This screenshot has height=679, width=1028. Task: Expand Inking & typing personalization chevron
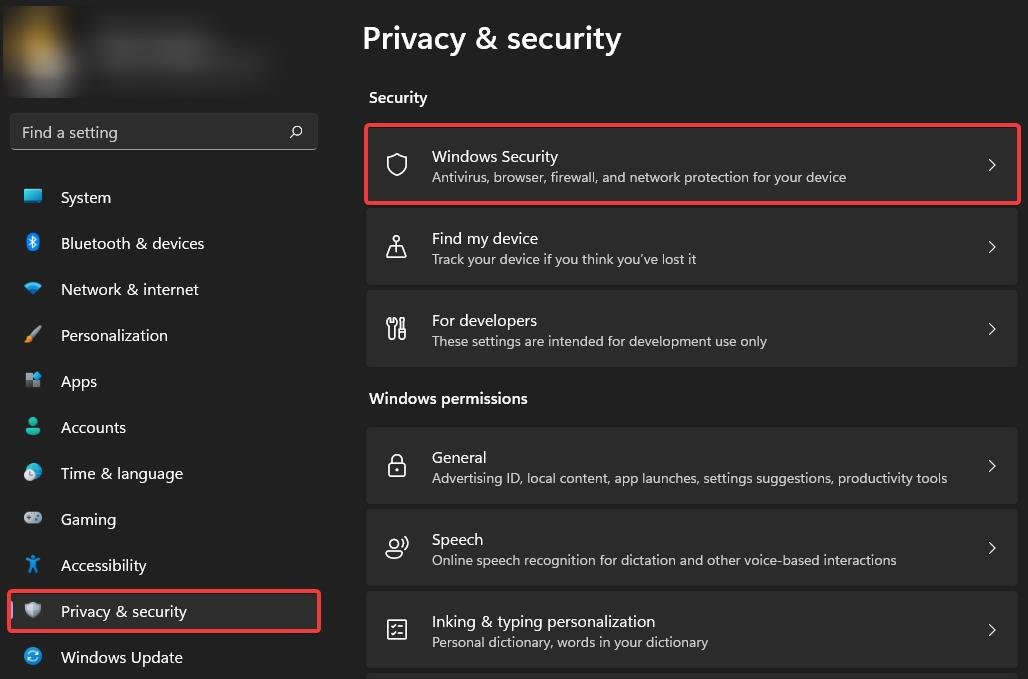[x=992, y=630]
